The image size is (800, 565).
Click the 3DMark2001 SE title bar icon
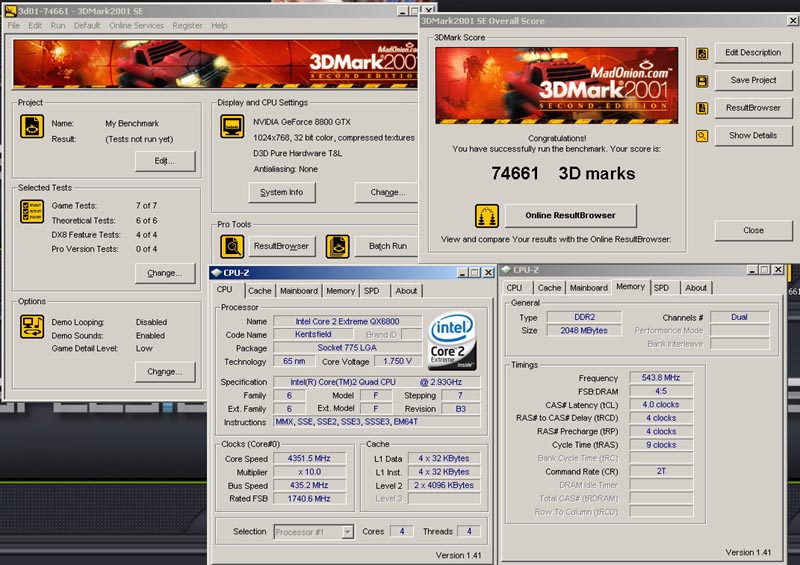point(10,11)
